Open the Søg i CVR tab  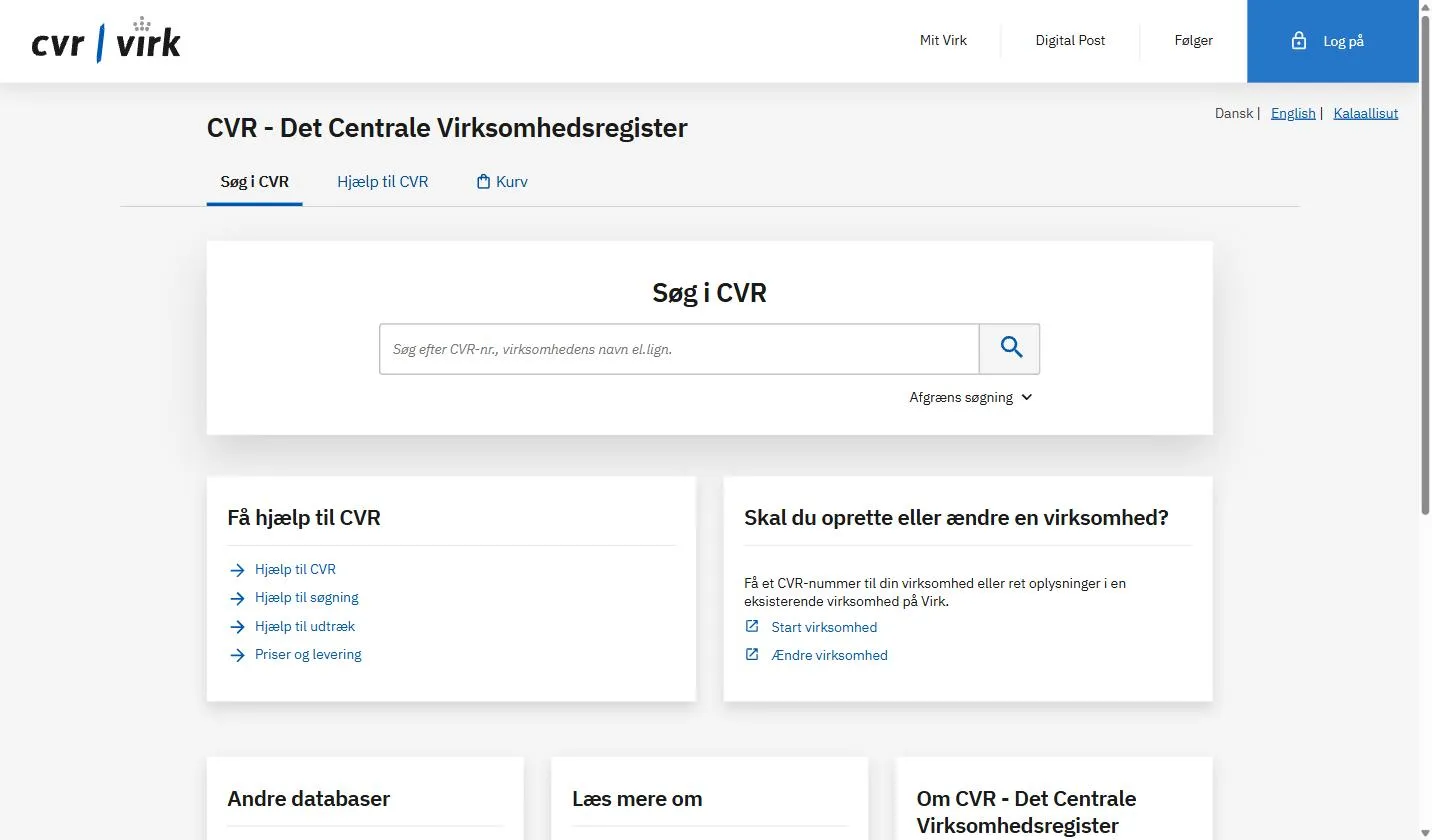(x=255, y=182)
